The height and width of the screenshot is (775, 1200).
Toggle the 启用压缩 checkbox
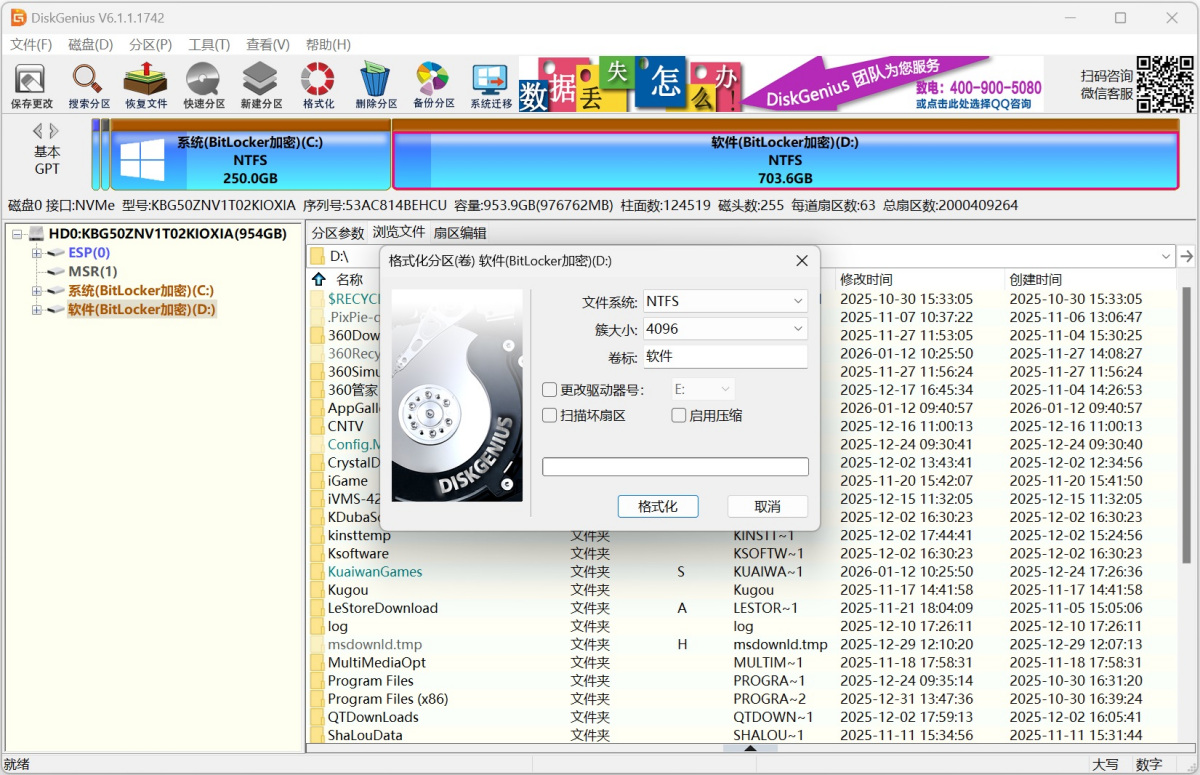679,415
